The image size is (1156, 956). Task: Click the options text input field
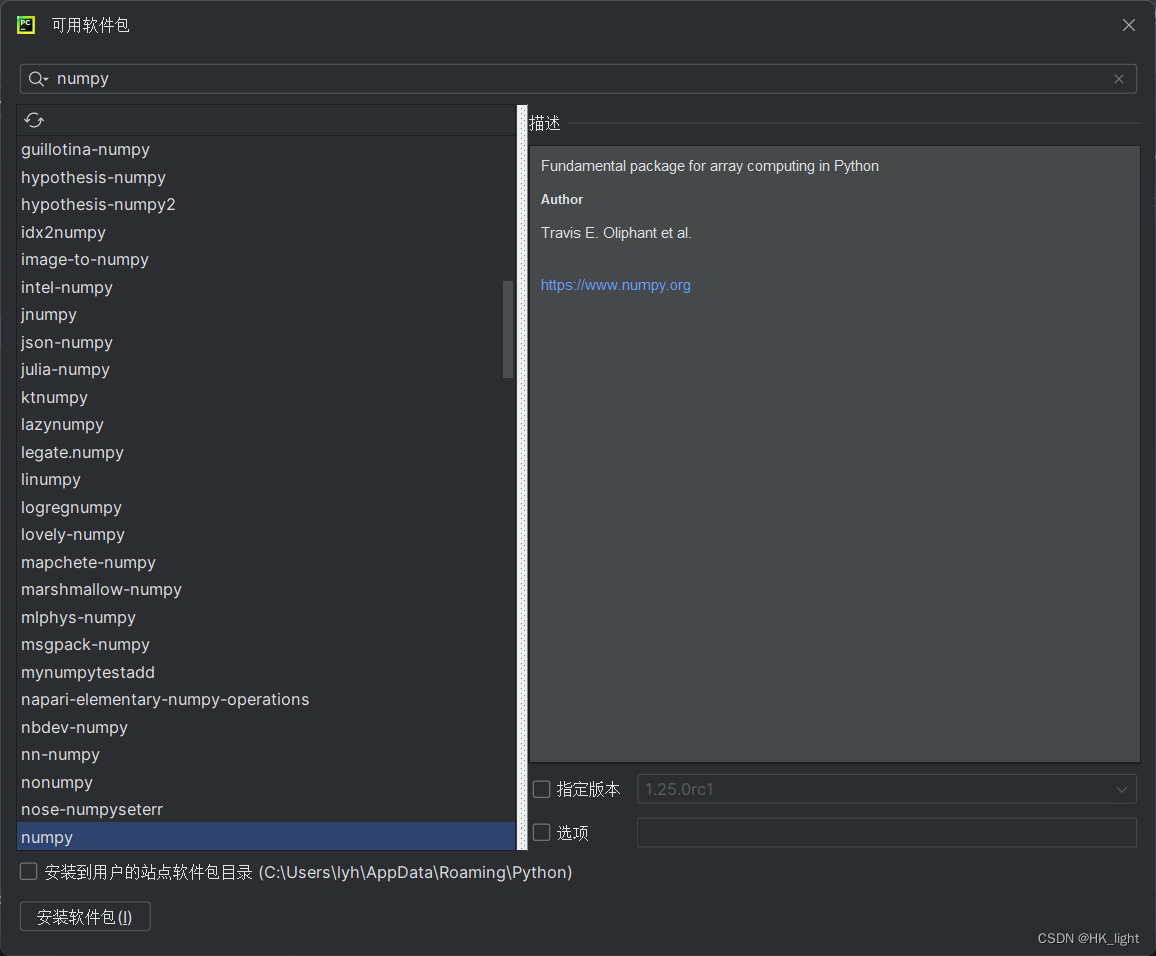(886, 833)
